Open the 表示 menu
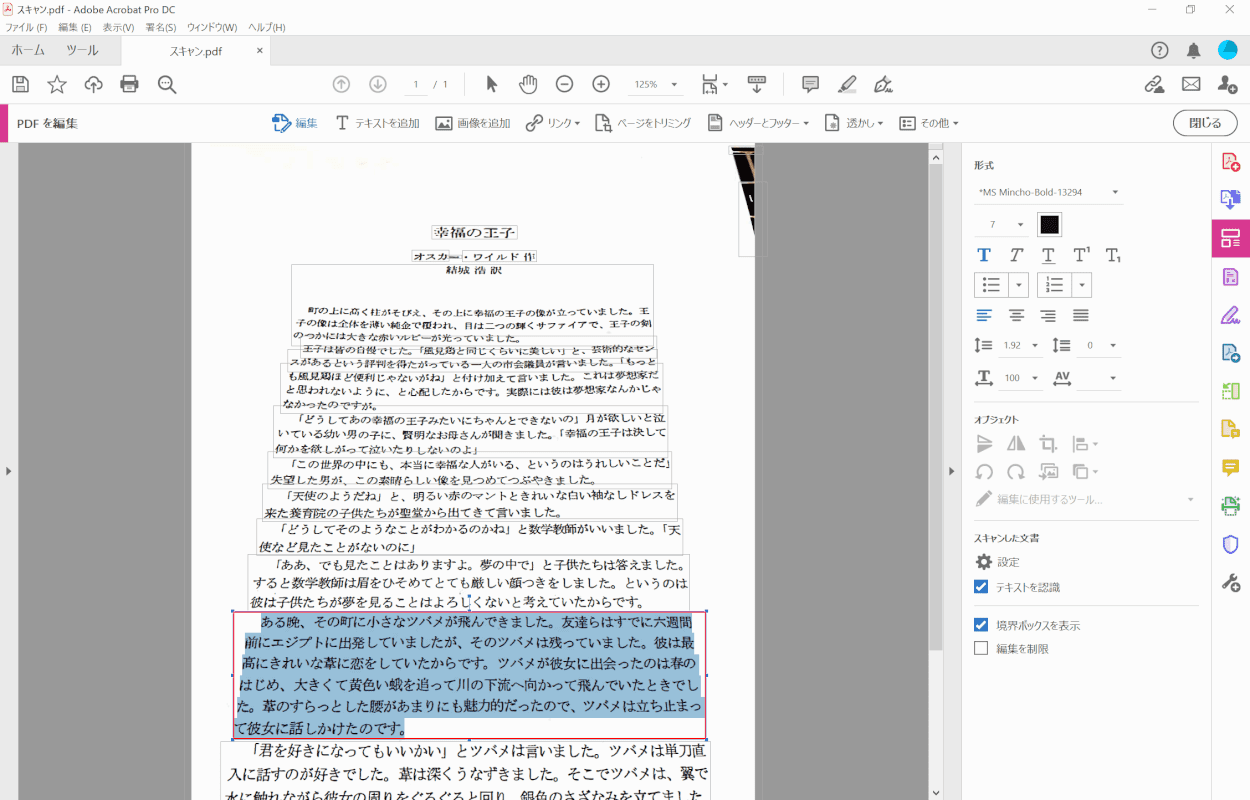Screen dimensions: 1250x800 click(x=118, y=27)
